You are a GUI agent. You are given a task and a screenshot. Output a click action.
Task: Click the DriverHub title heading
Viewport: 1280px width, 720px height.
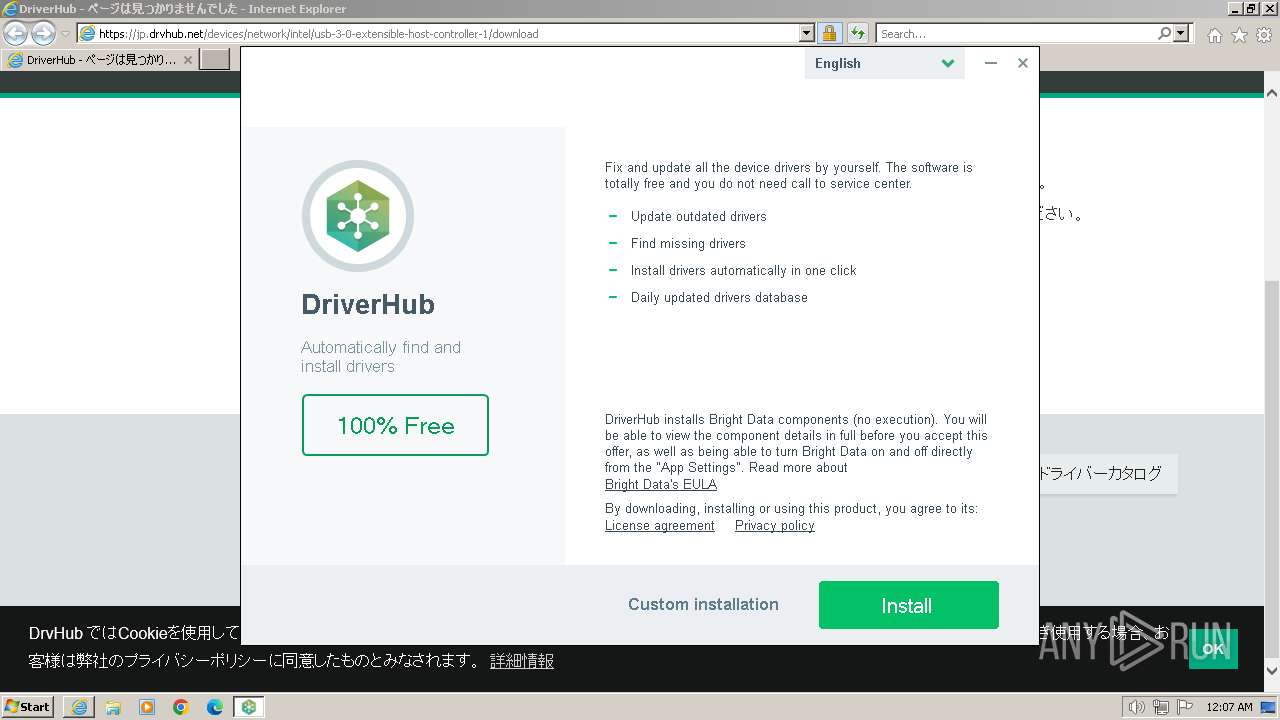tap(368, 304)
